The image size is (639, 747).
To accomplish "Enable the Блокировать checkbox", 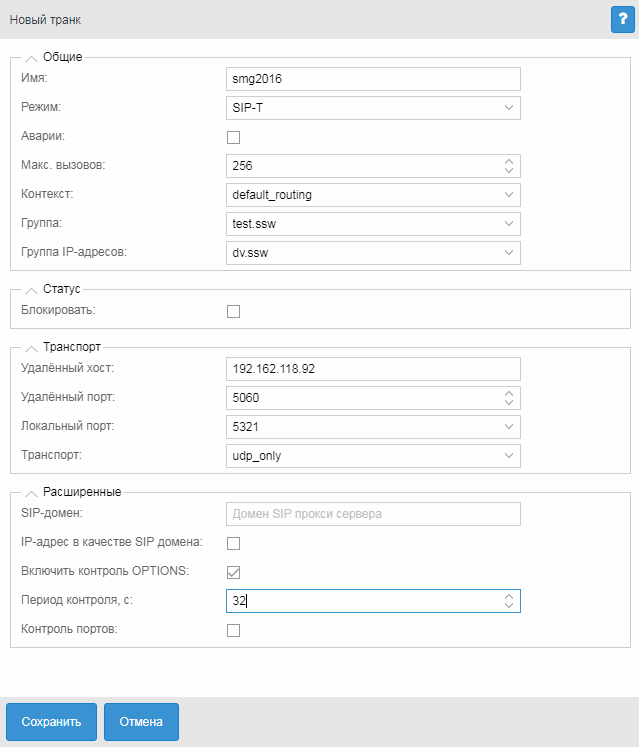I will pos(234,311).
